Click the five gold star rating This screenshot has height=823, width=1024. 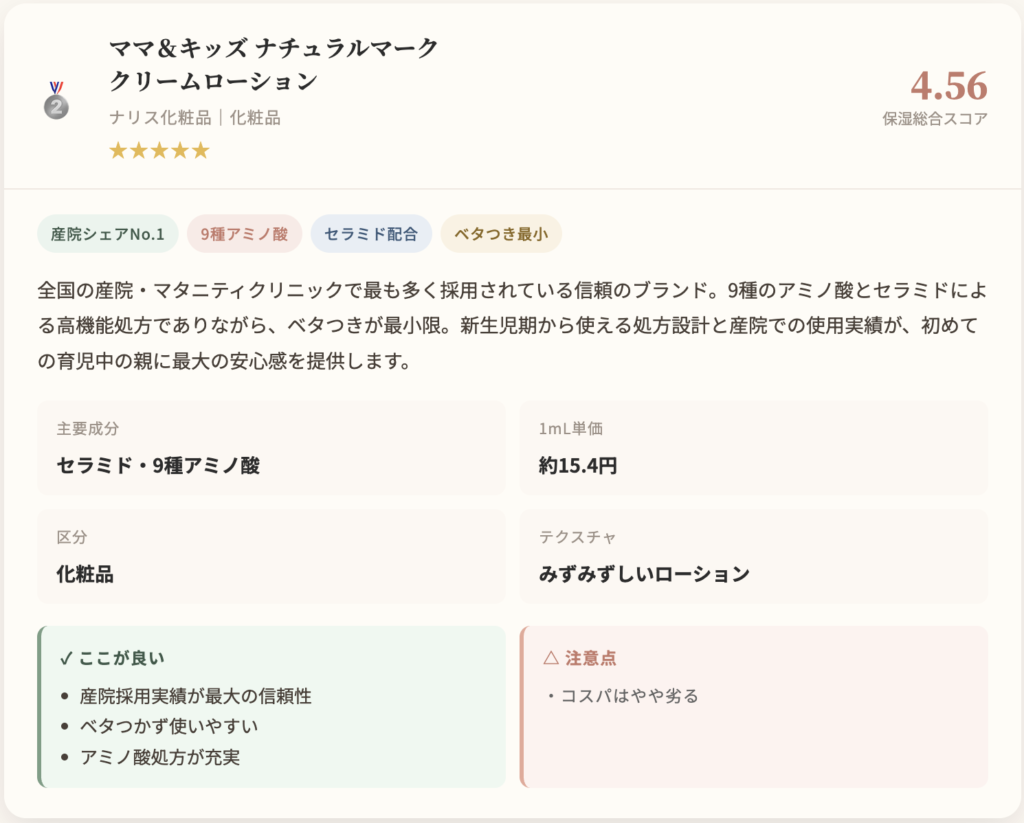(159, 151)
